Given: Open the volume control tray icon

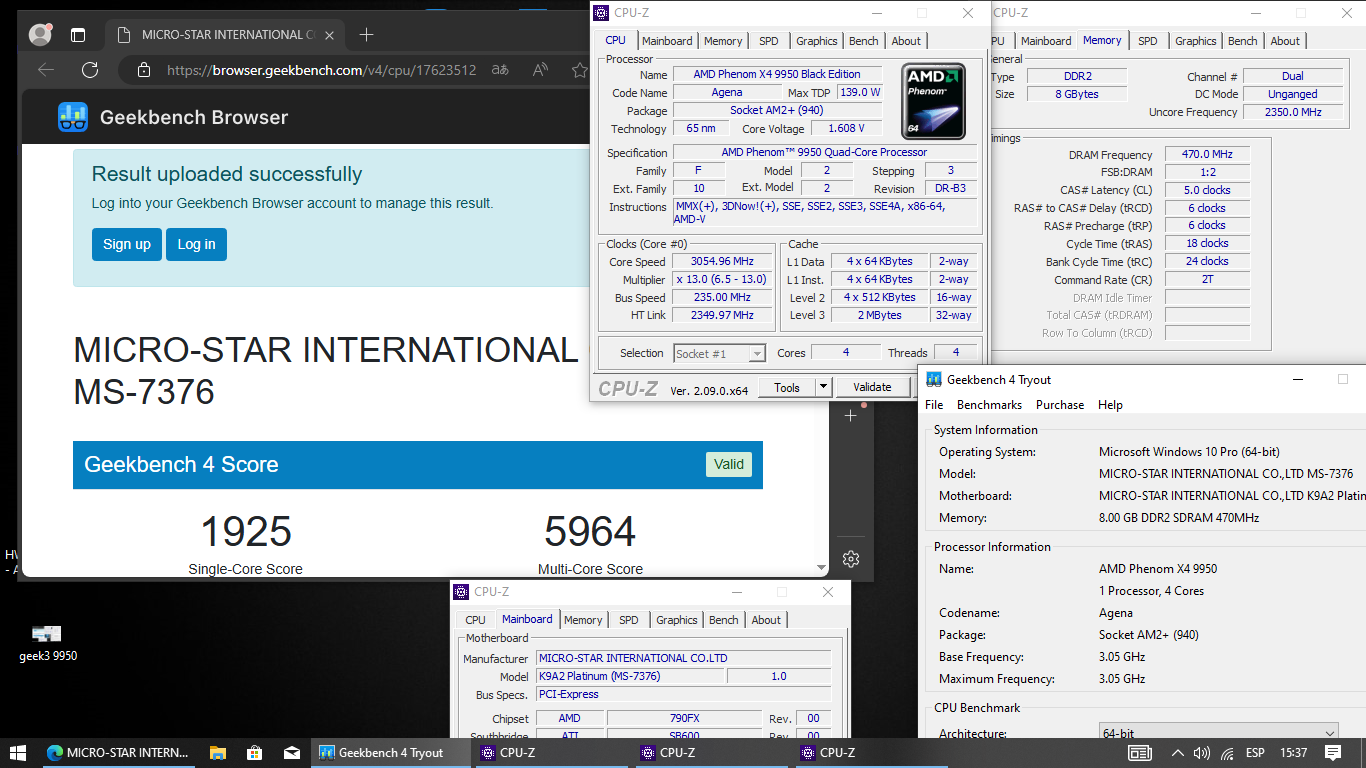Looking at the screenshot, I should [1202, 752].
